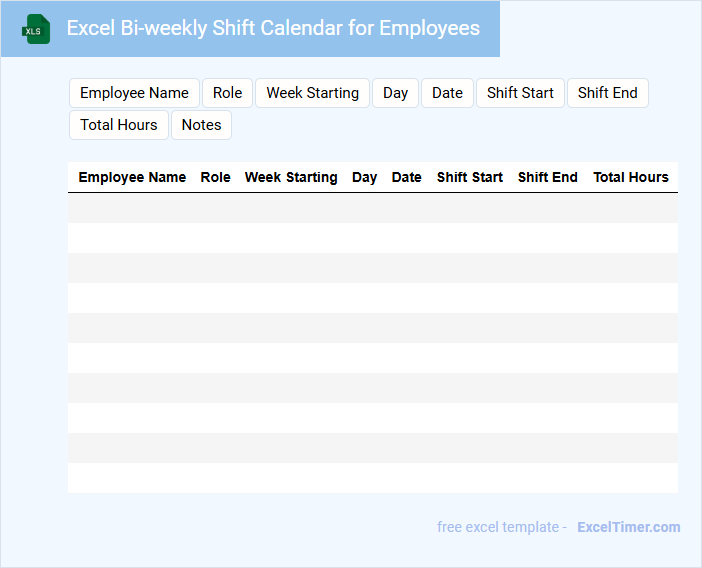Click the Shift Start tag

tap(520, 93)
